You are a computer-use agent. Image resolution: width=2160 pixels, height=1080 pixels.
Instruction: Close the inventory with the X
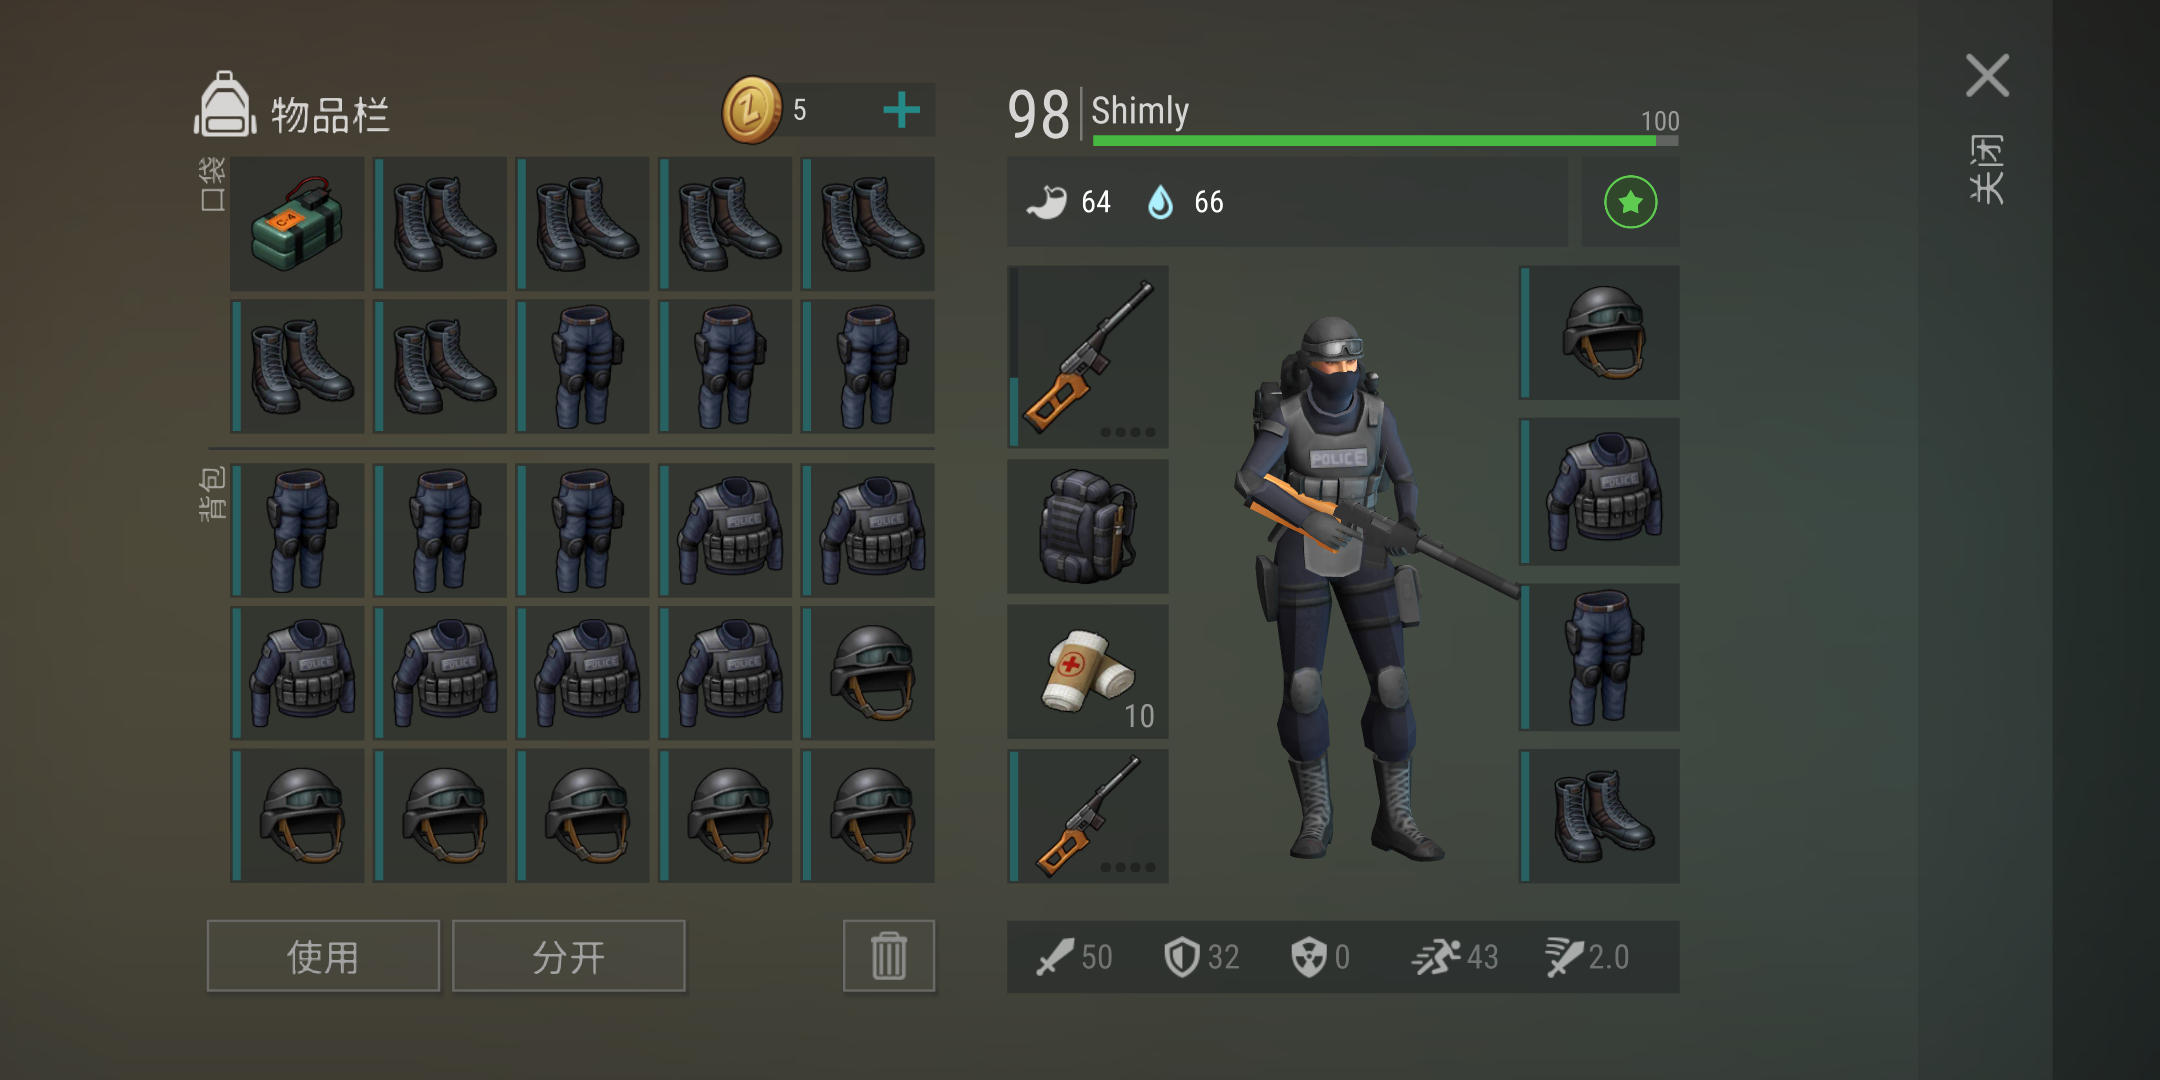(1987, 76)
